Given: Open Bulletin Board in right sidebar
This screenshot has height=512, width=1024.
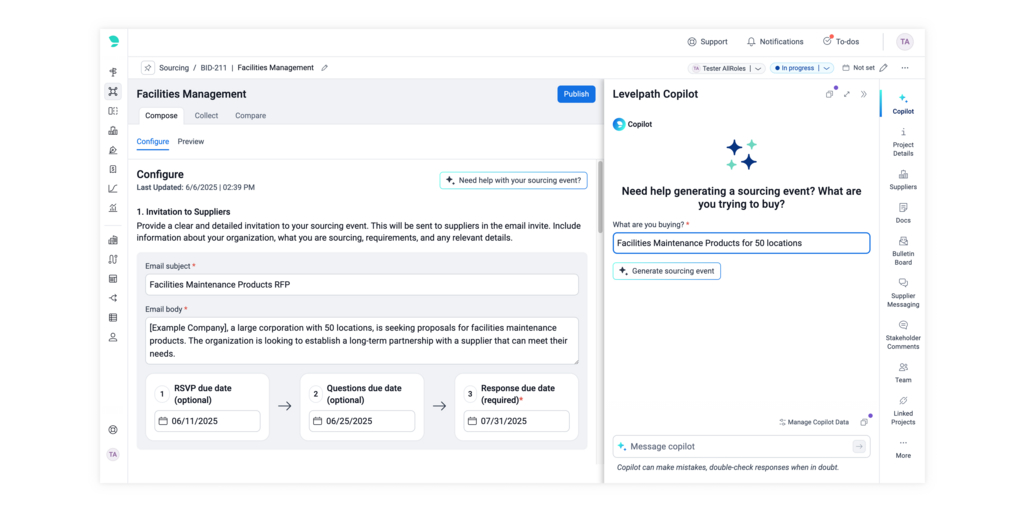Looking at the screenshot, I should 903,247.
